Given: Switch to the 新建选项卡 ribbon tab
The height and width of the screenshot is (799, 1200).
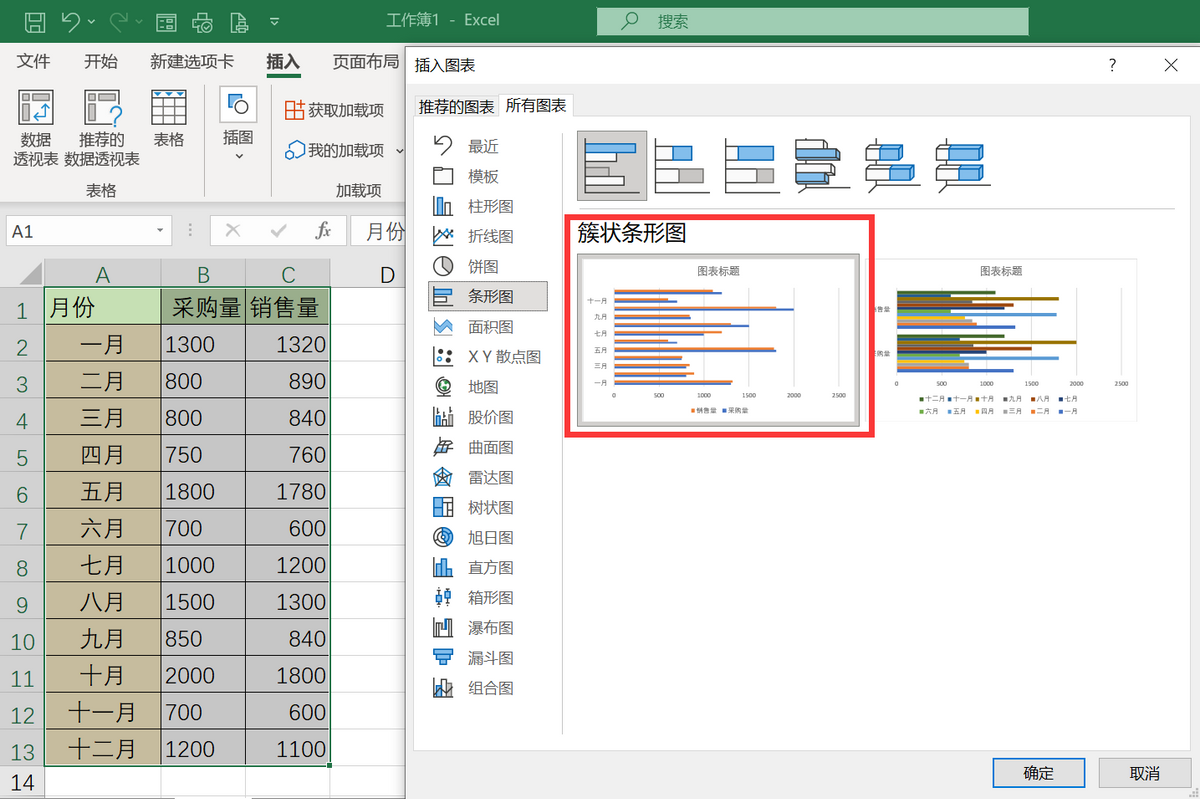Looking at the screenshot, I should pyautogui.click(x=192, y=62).
